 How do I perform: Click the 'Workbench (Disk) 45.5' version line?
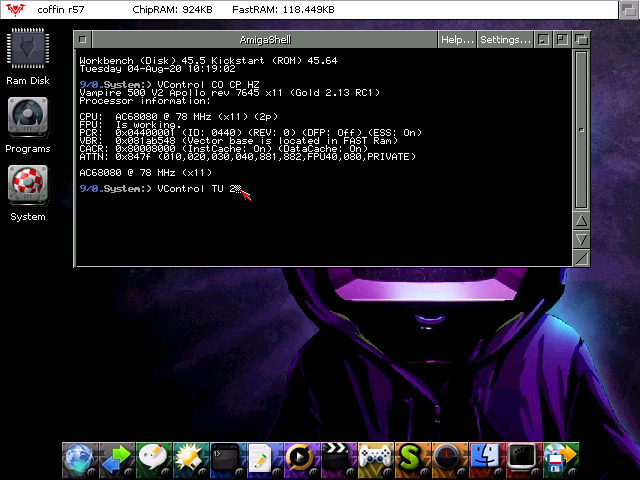point(208,60)
